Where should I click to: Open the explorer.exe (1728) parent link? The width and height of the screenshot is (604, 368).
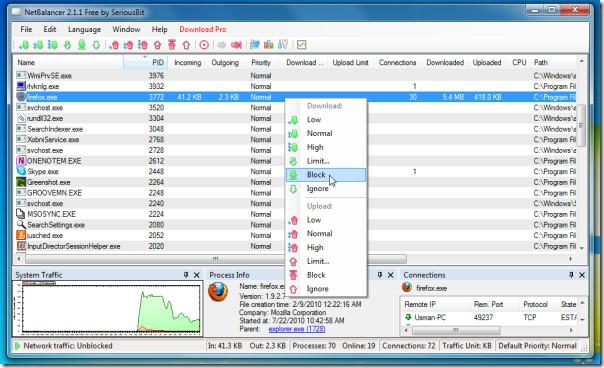coord(297,329)
